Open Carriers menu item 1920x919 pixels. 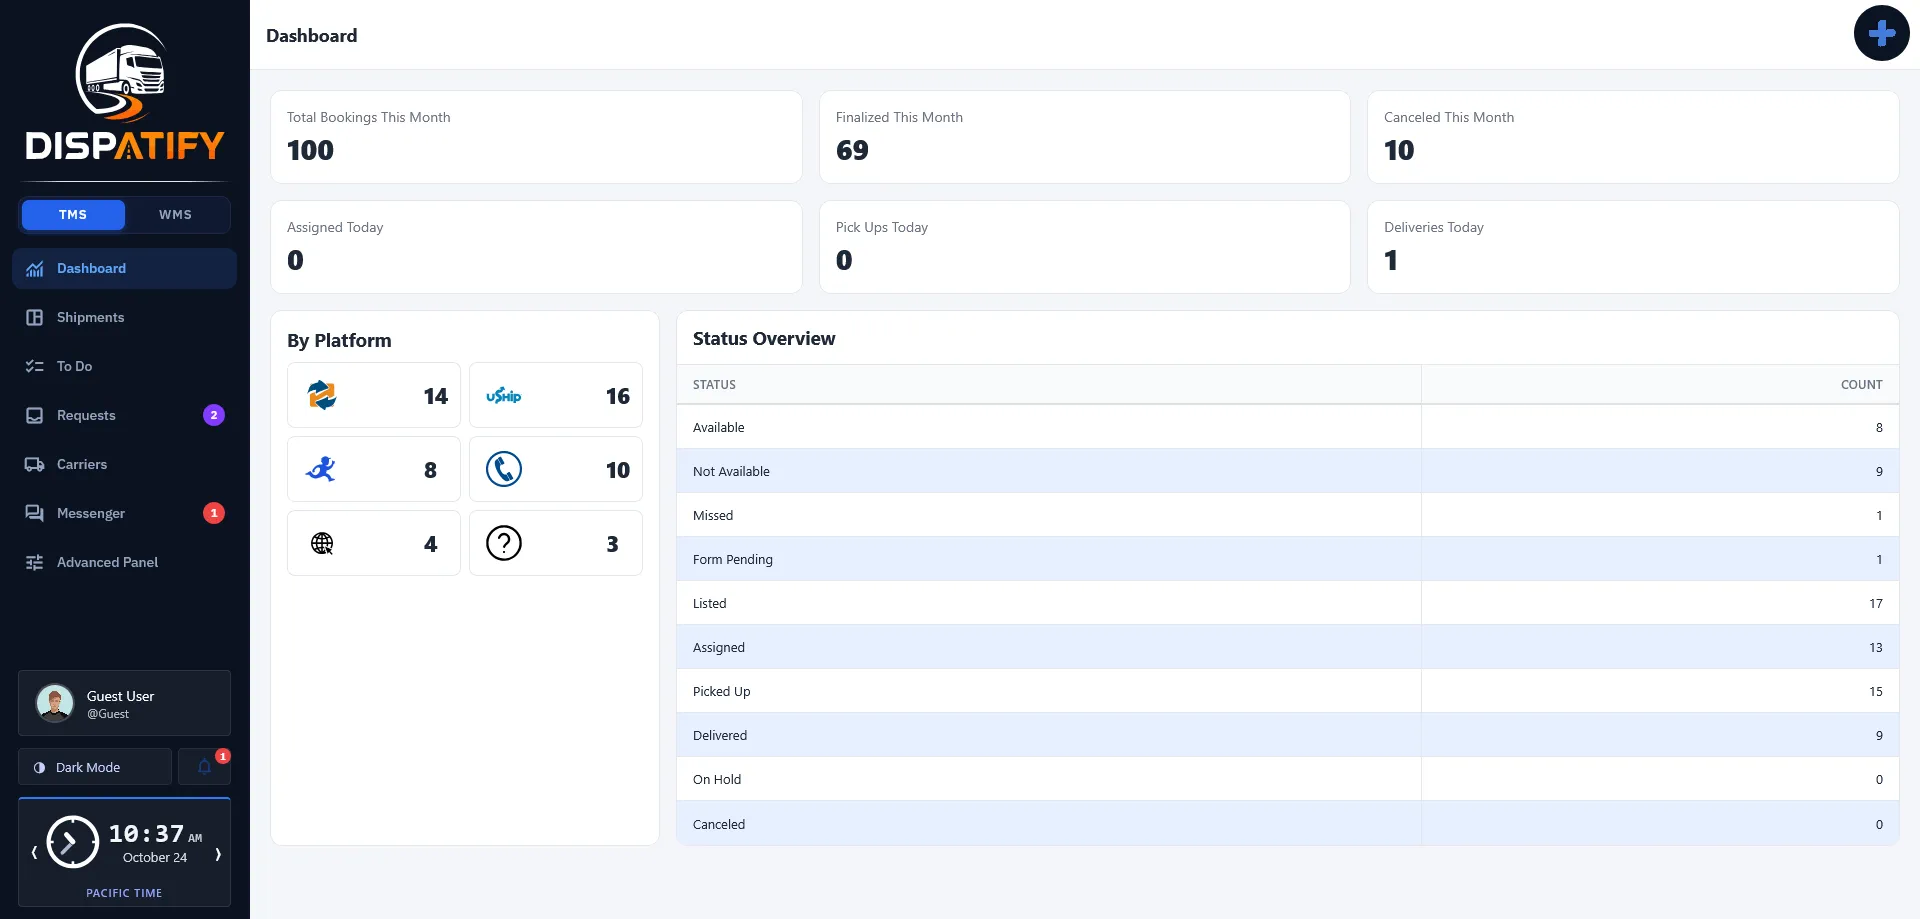click(x=124, y=464)
